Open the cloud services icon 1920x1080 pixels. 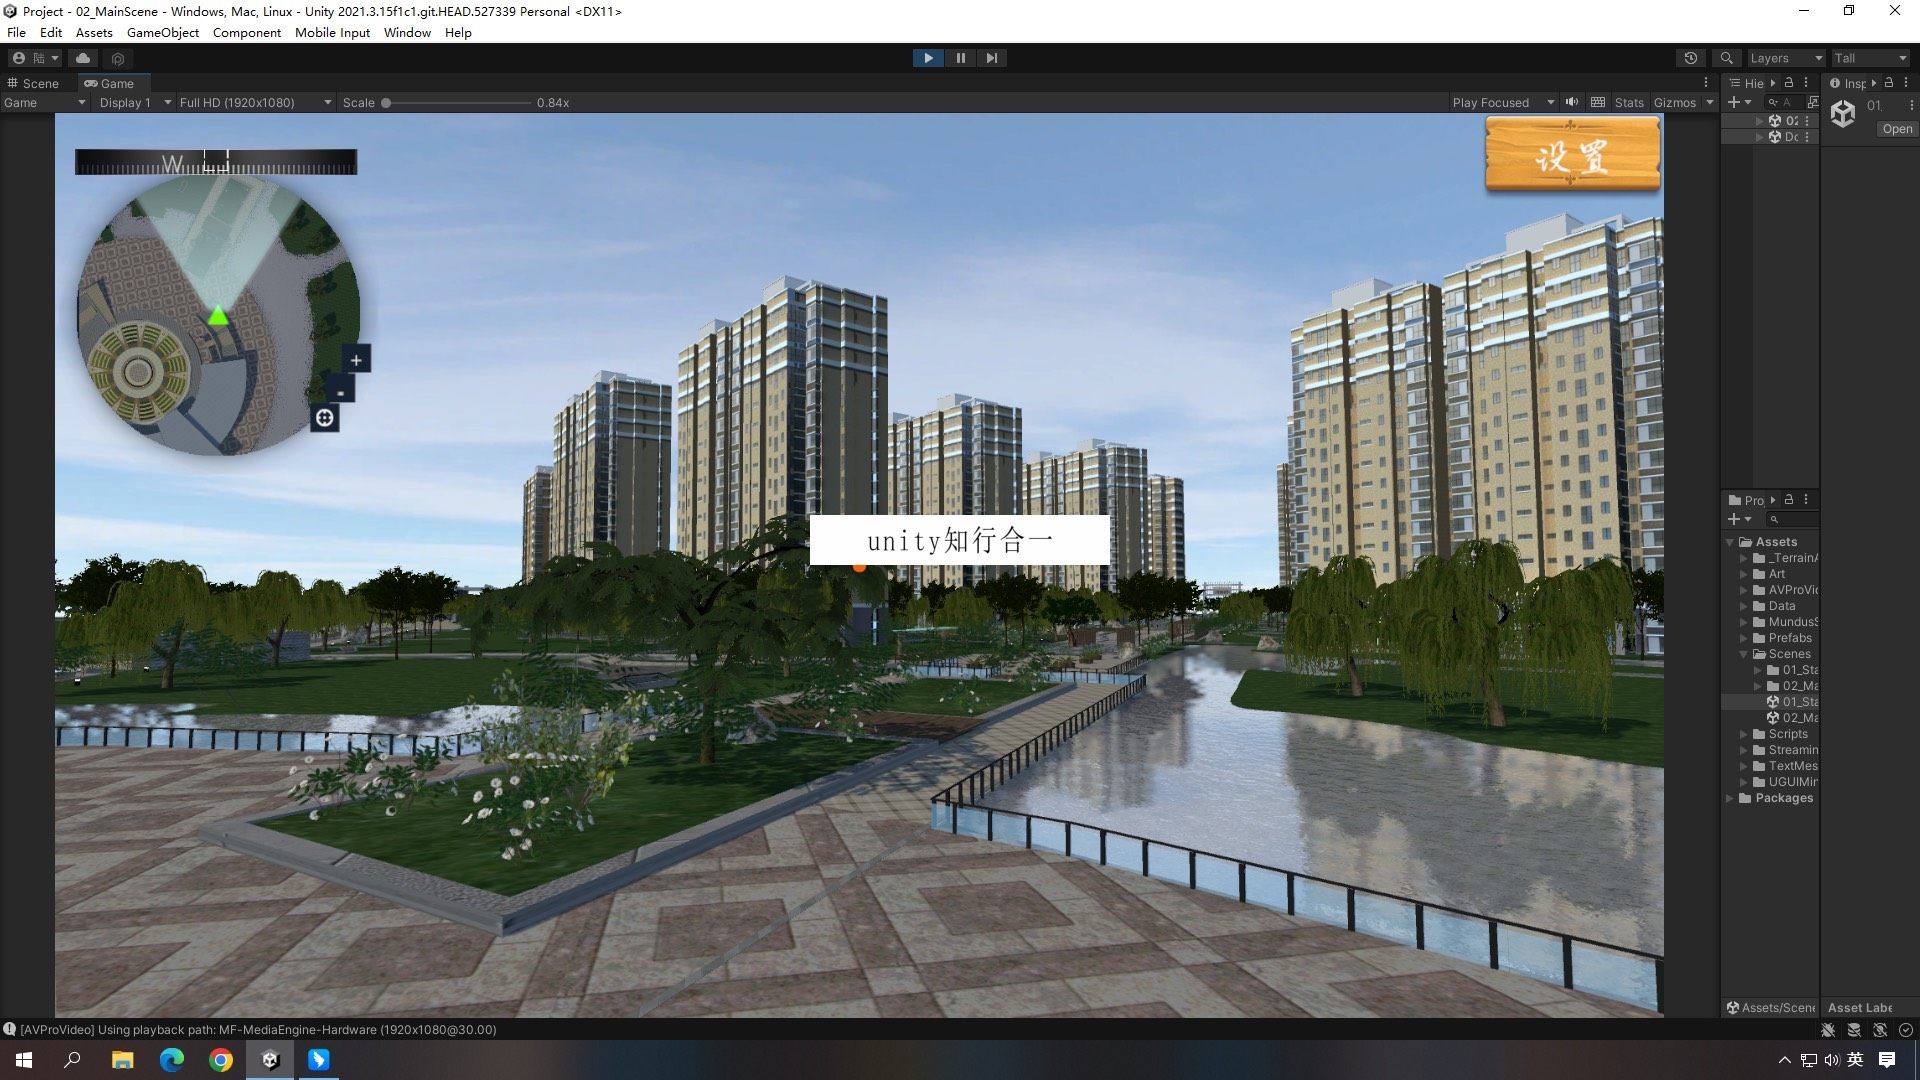(83, 58)
